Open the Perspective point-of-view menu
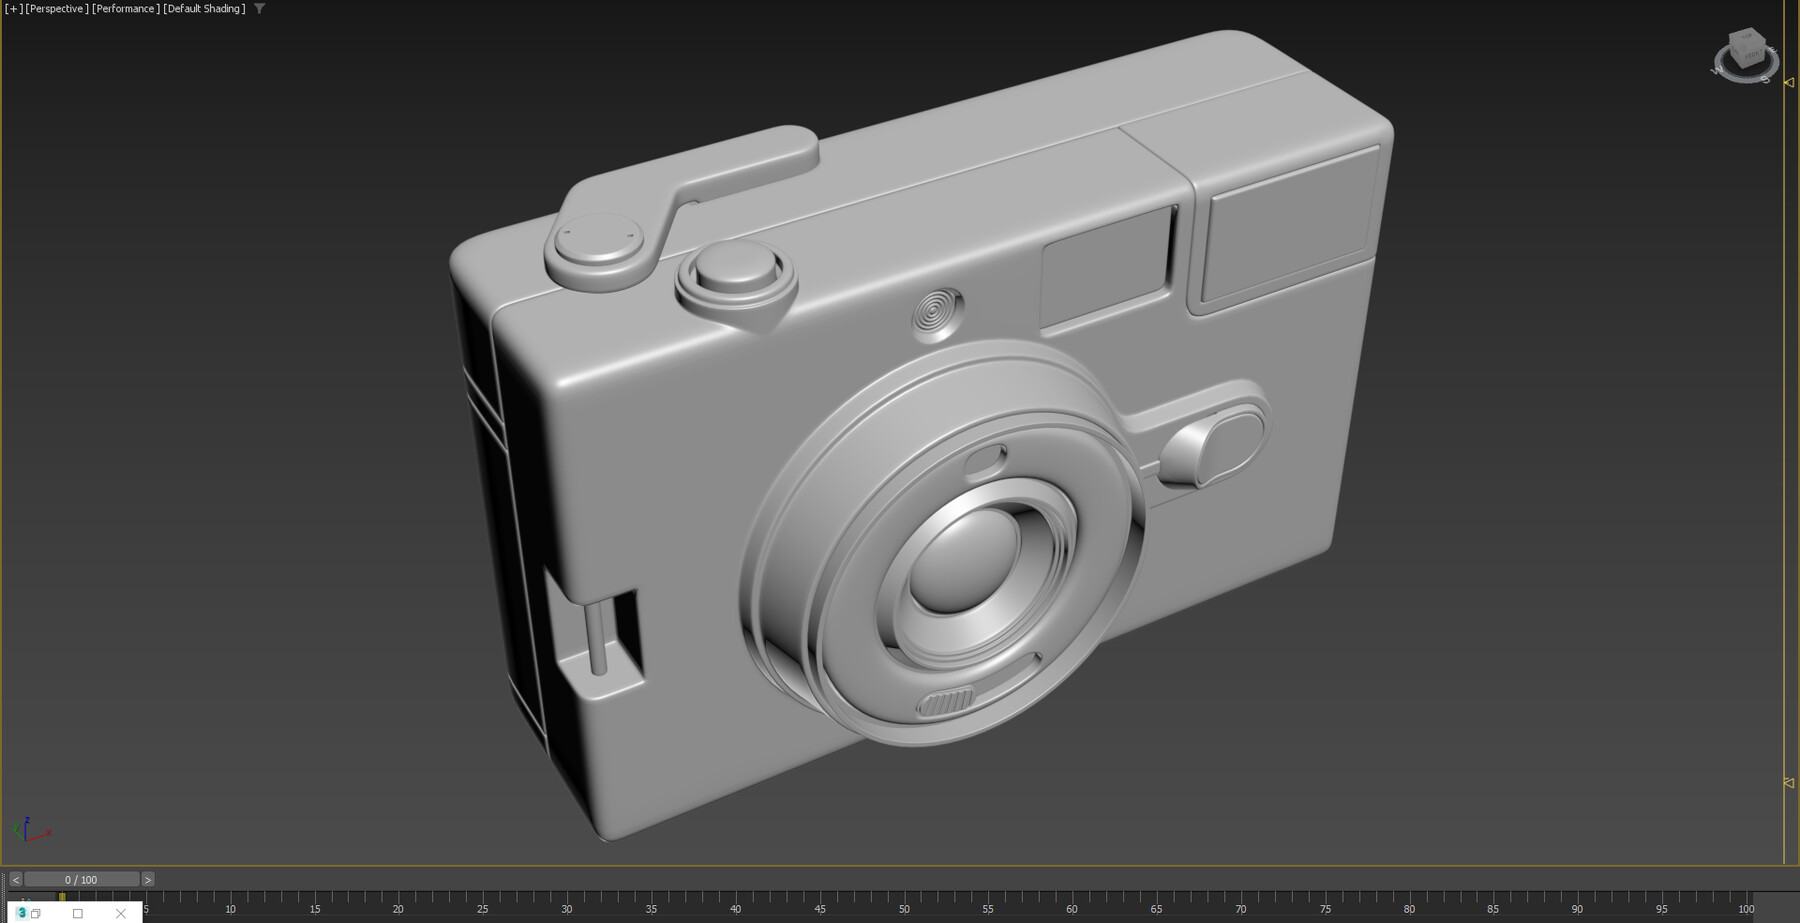The height and width of the screenshot is (923, 1800). pos(59,8)
